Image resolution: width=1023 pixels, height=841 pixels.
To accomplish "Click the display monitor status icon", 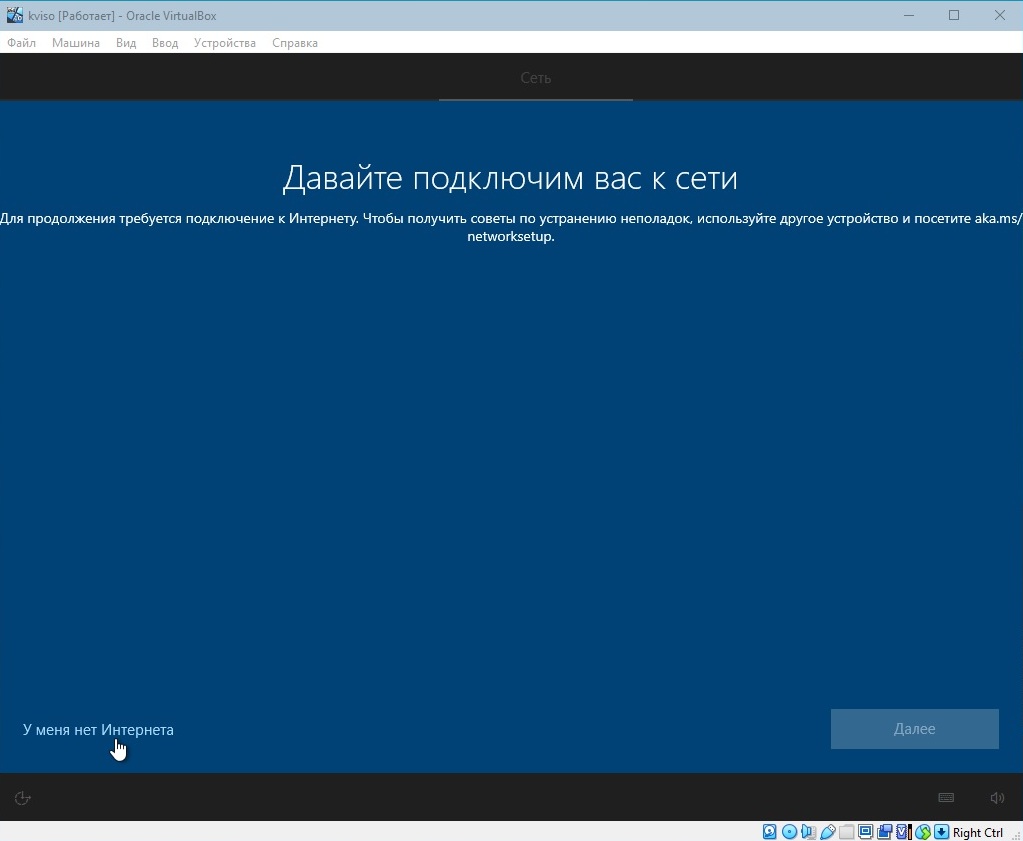I will pos(865,832).
